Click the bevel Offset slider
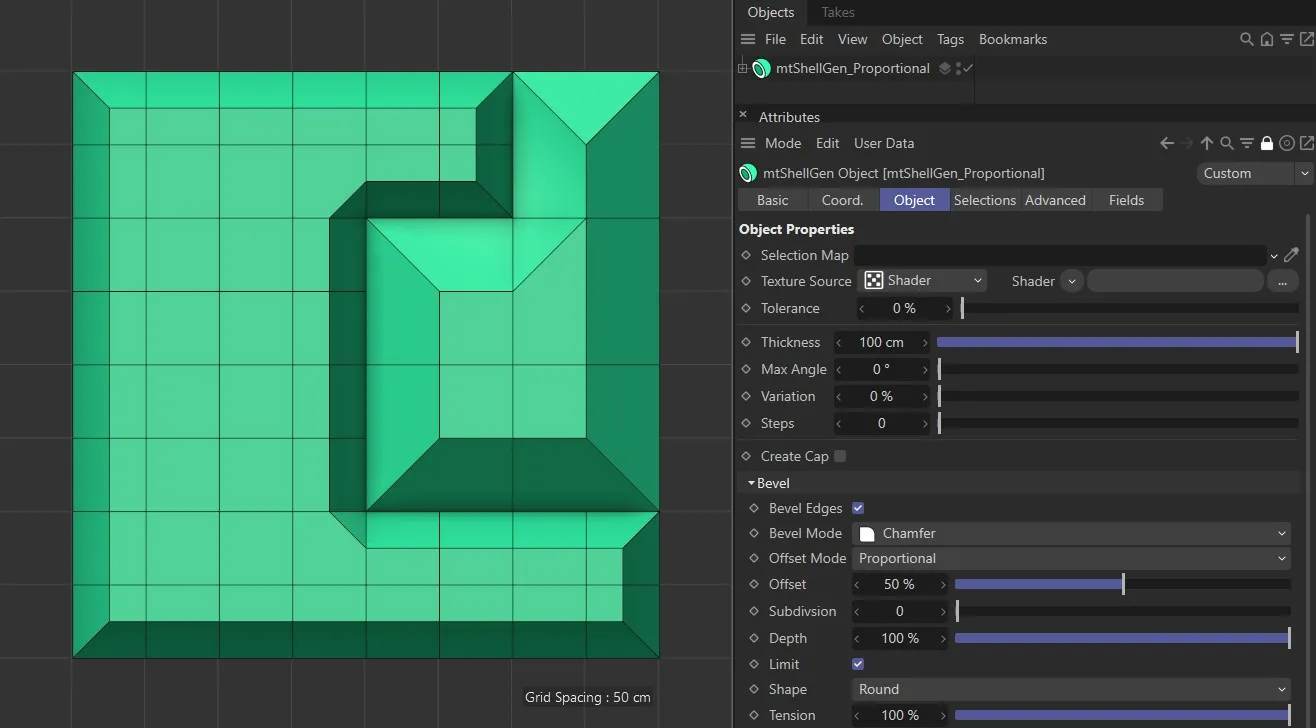The width and height of the screenshot is (1316, 728). coord(1122,584)
